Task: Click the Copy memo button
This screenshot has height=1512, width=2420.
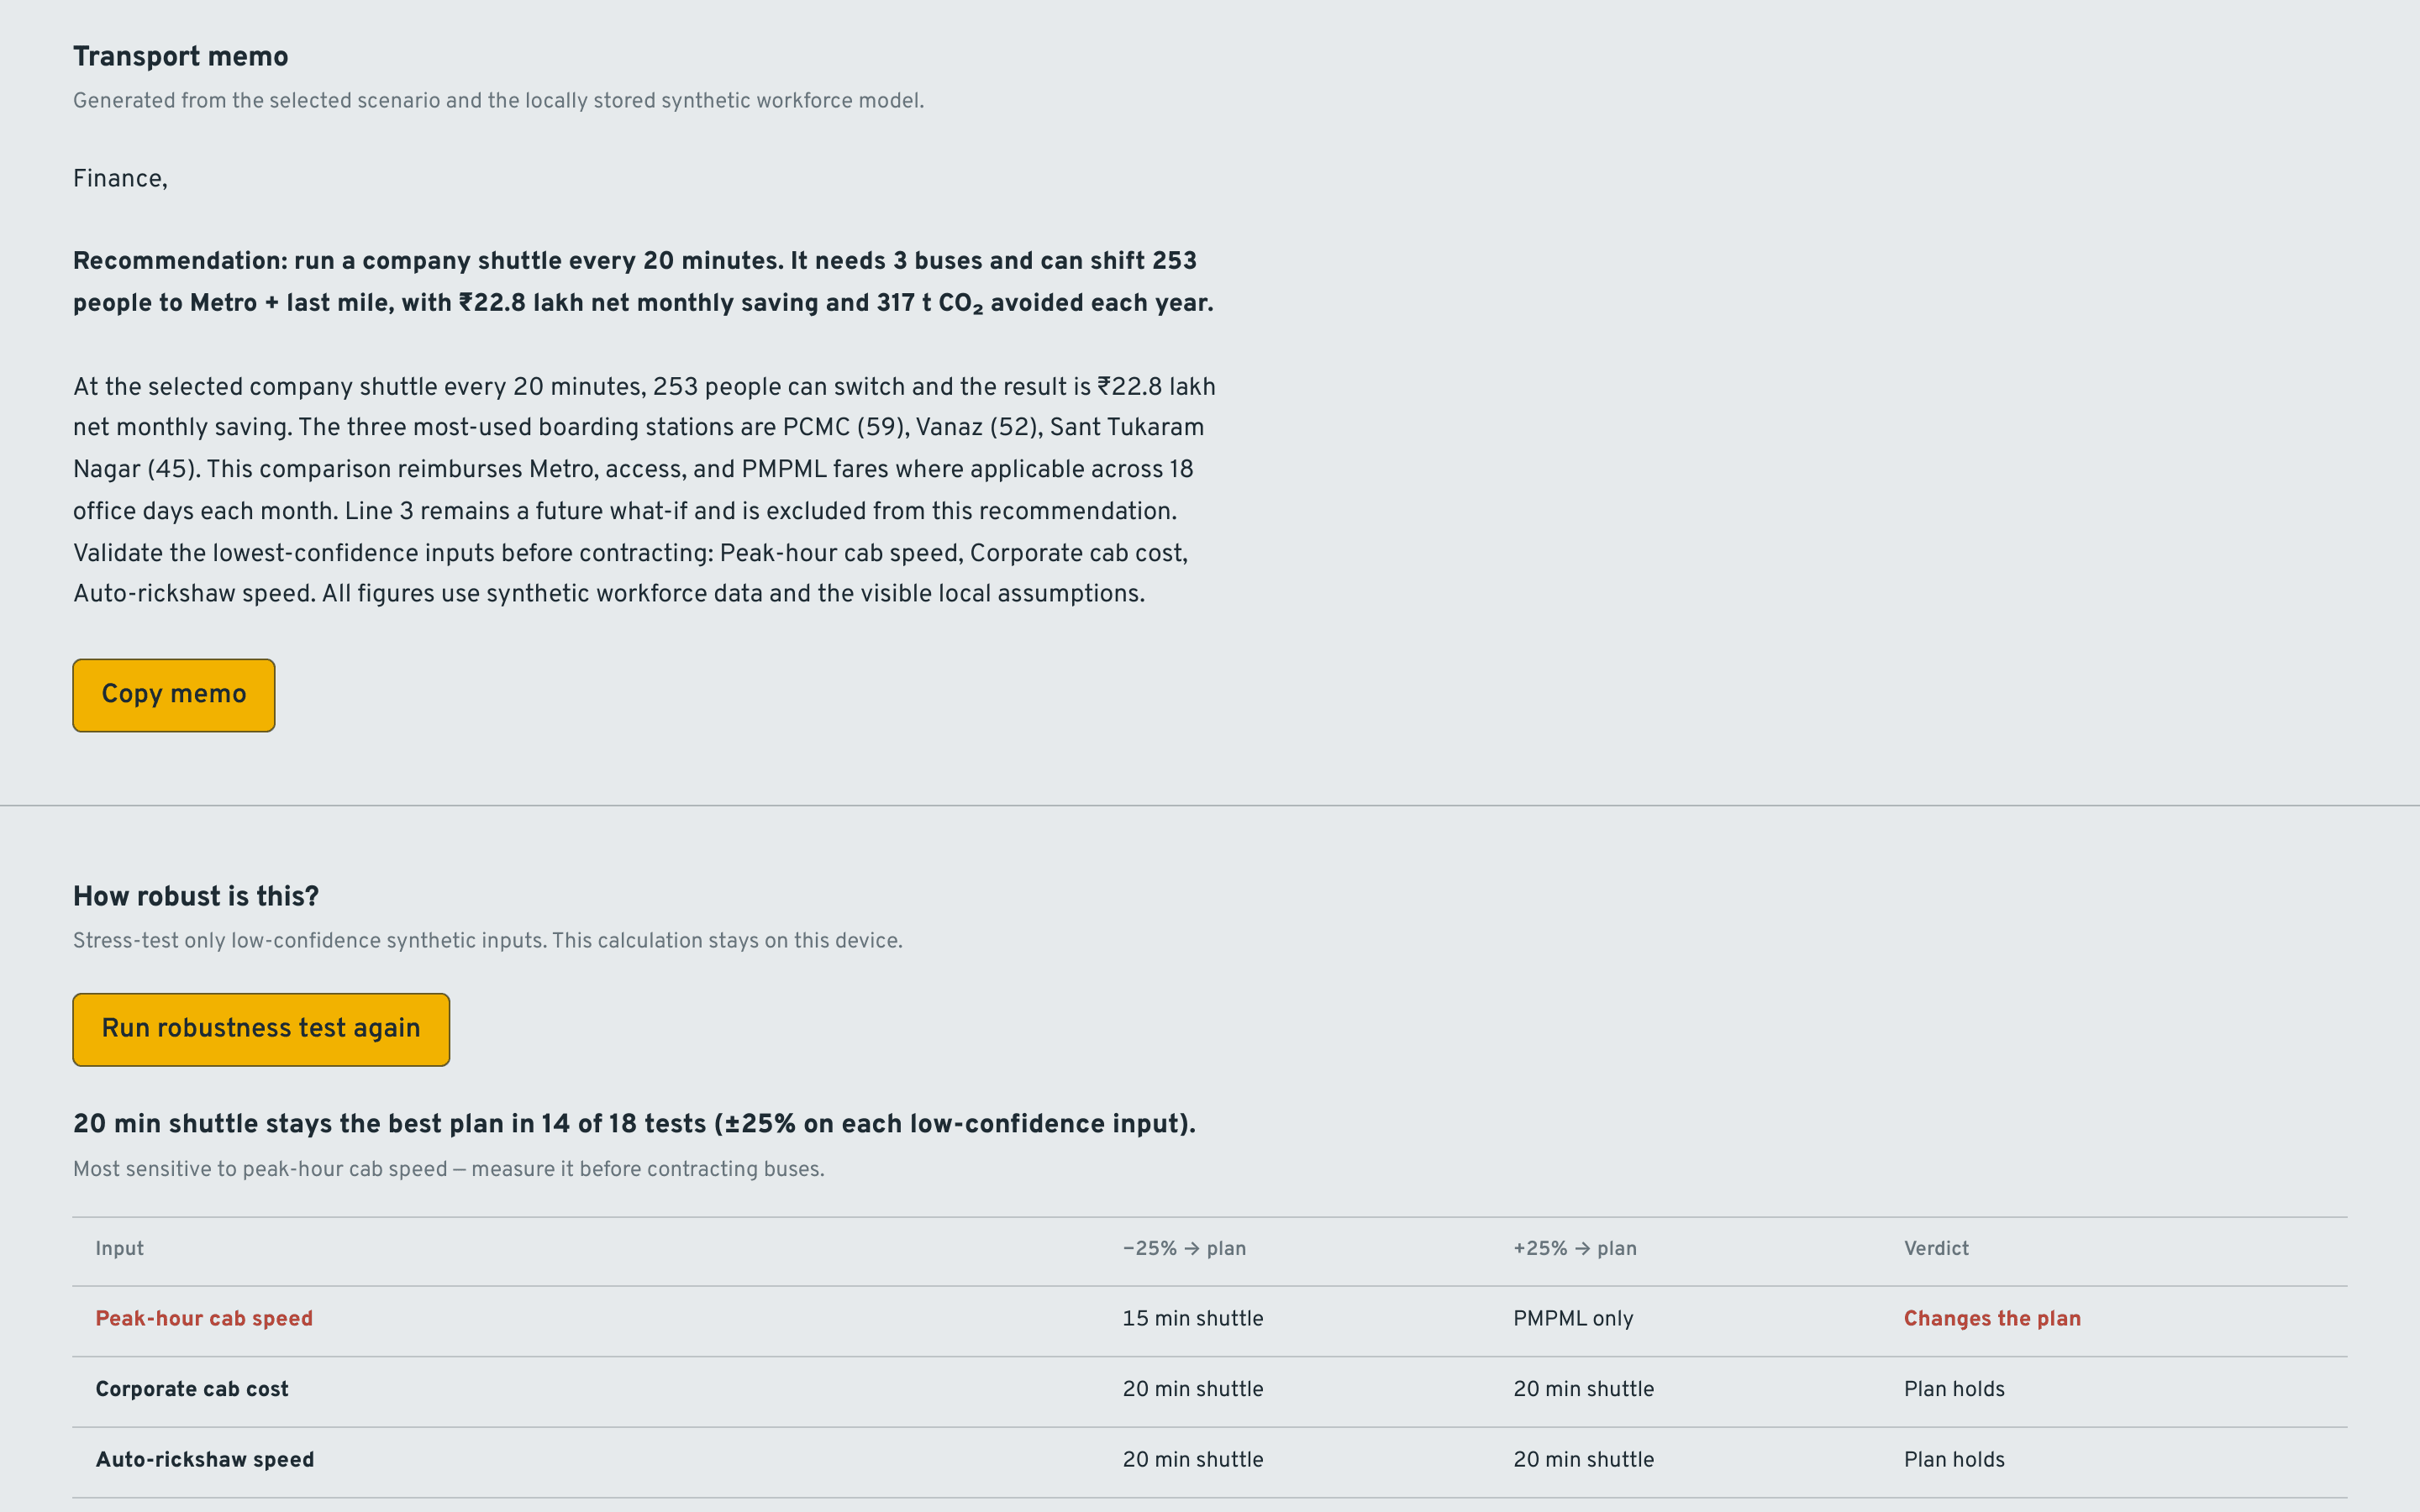Action: 174,695
